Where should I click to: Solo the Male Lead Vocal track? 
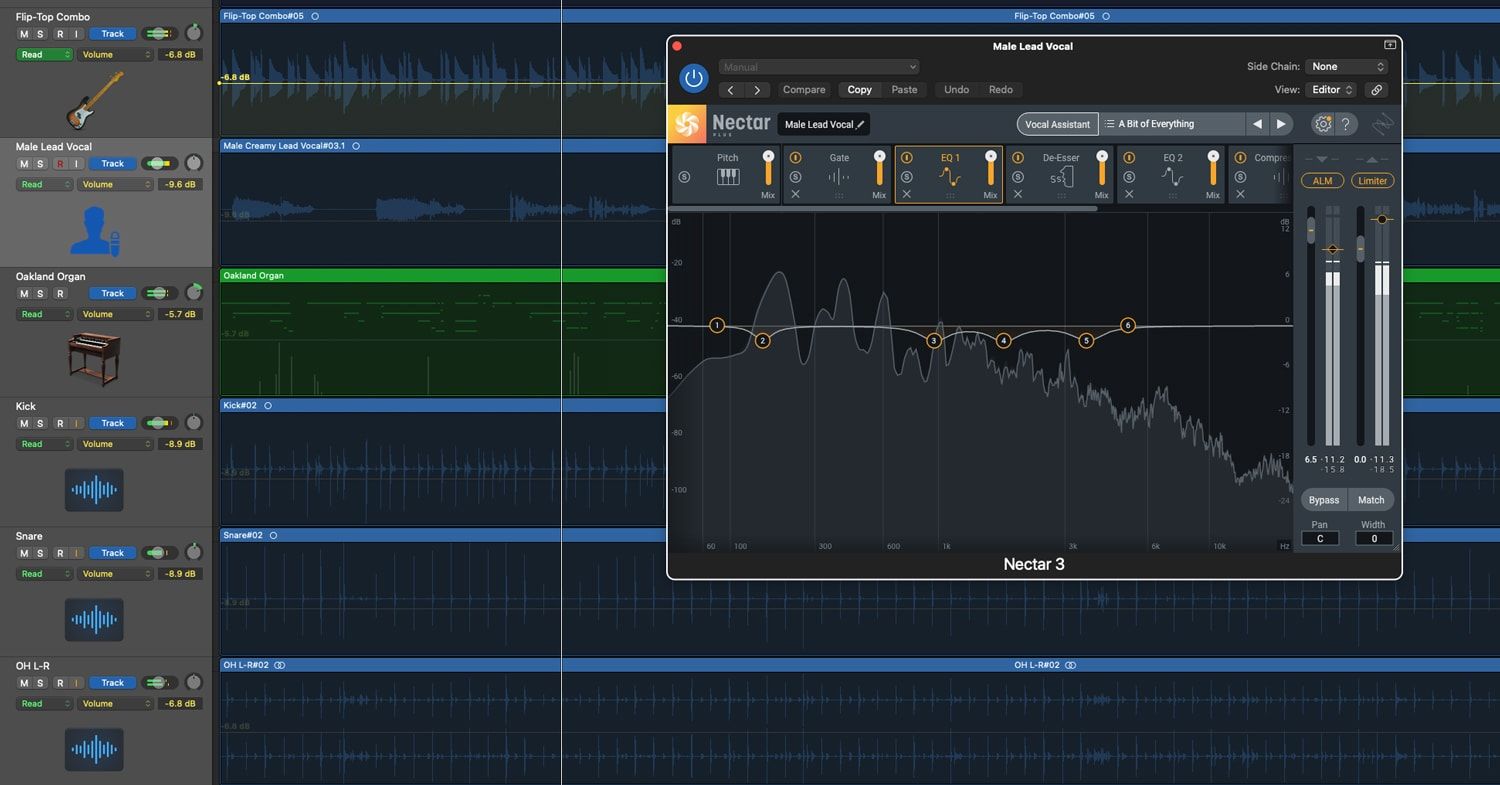coord(40,164)
